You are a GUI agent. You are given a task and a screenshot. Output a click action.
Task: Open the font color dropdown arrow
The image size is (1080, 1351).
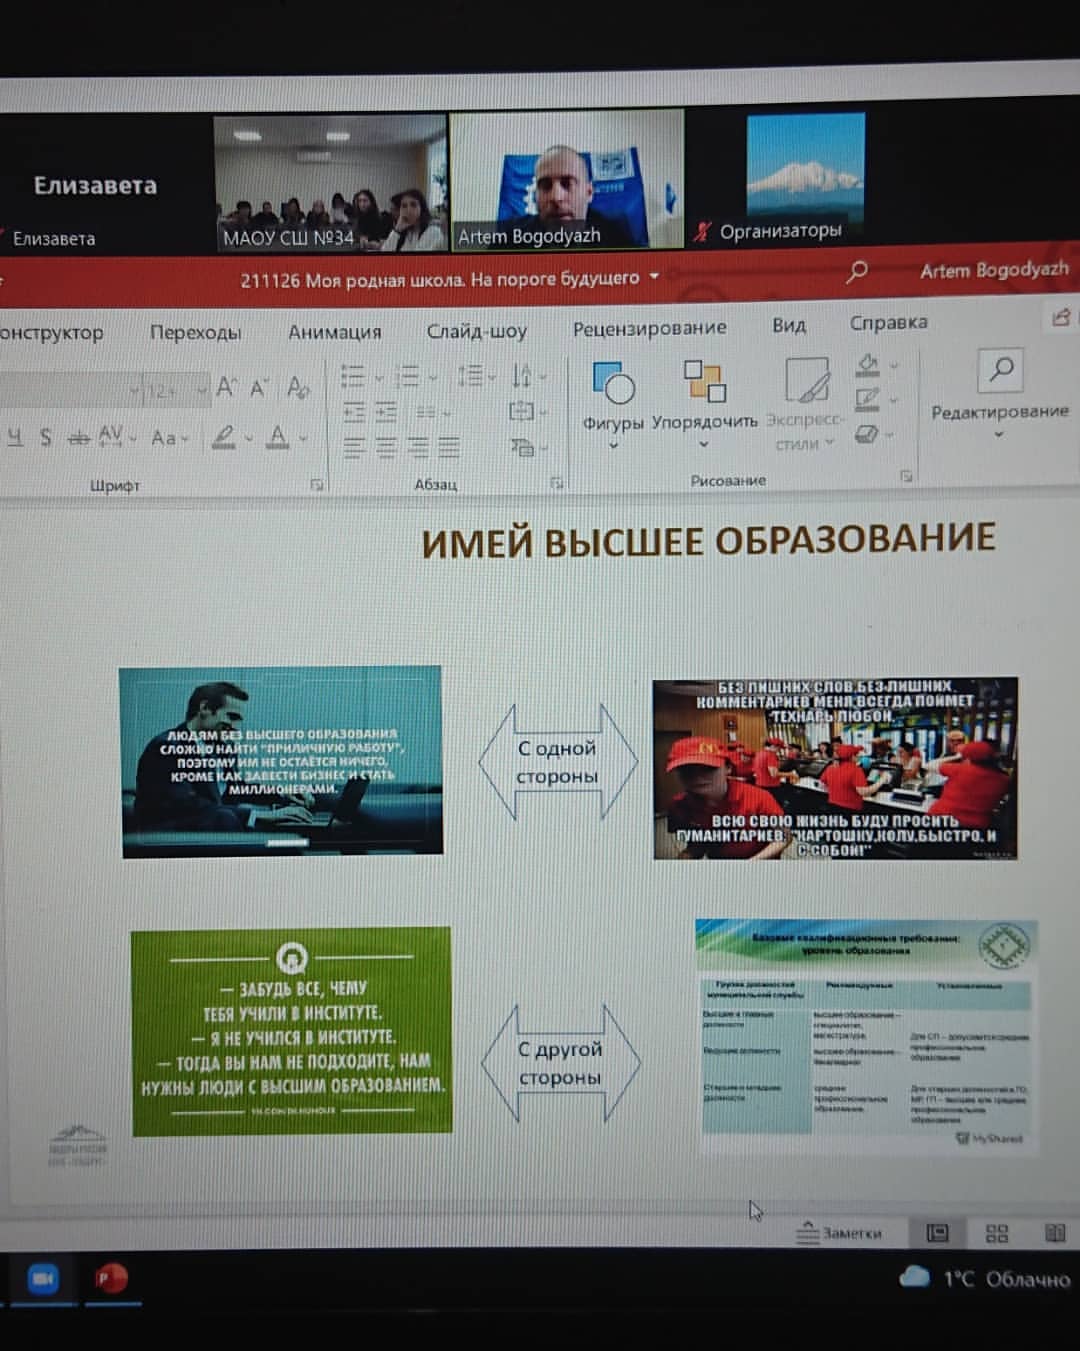coord(303,437)
